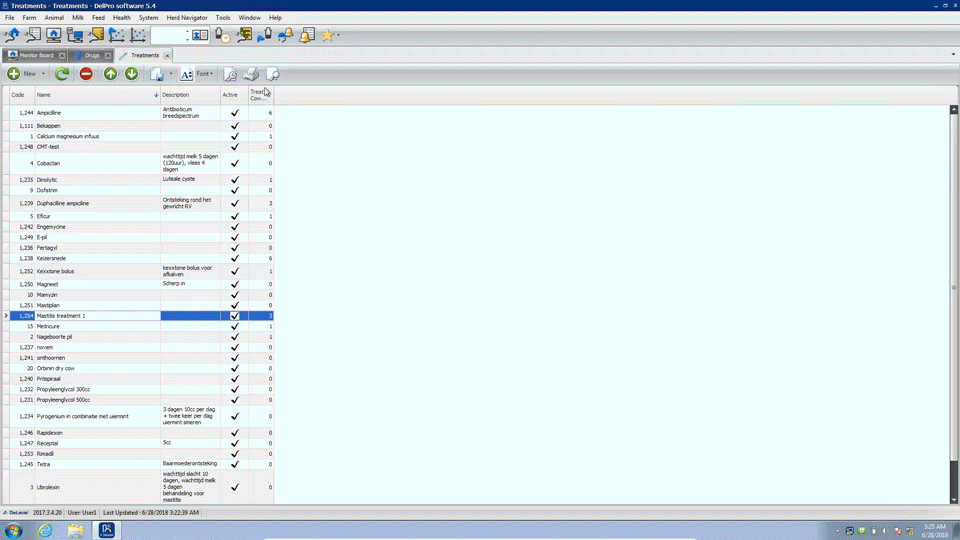Click the colored grid sheet icon
This screenshot has height=540, width=960.
coord(244,35)
